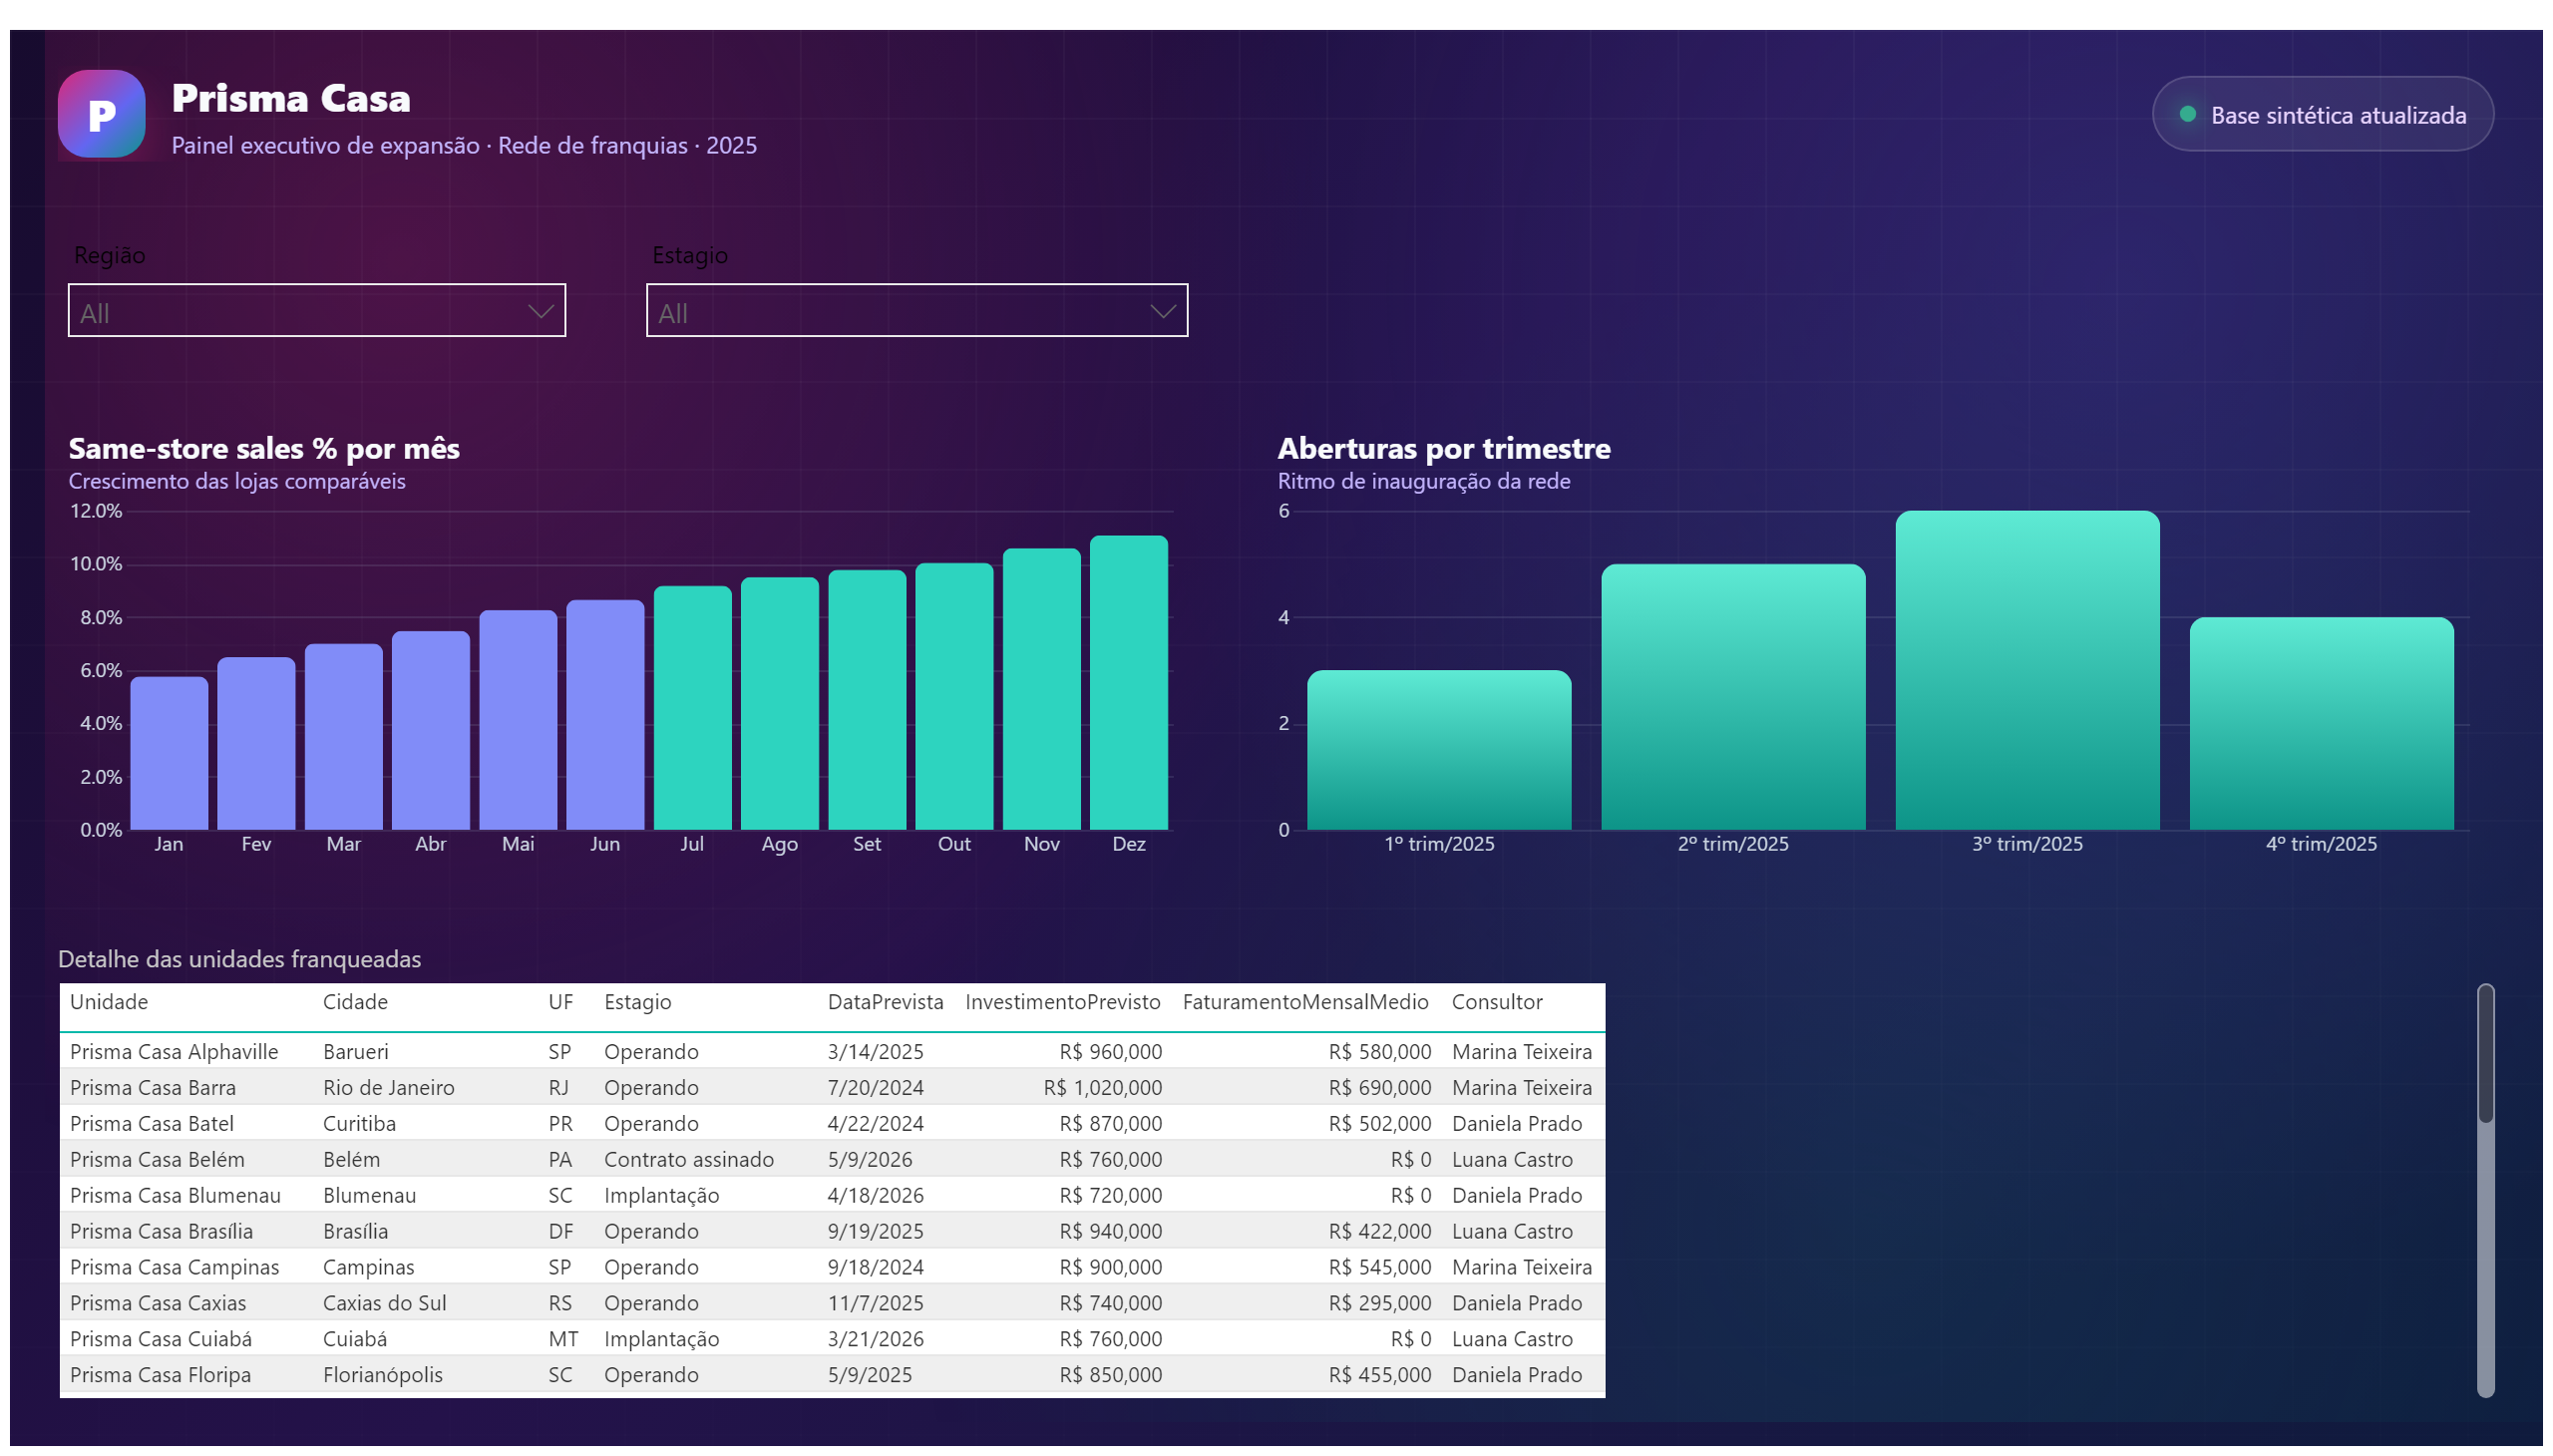The image size is (2553, 1456).
Task: Sort table by Consultor column header
Action: (1497, 1003)
